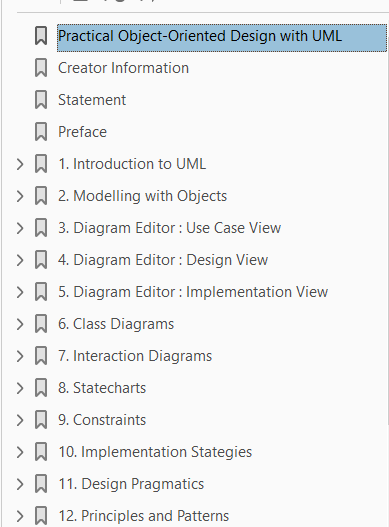Expand the 1. Introduction to UML chapter
Image resolution: width=389 pixels, height=527 pixels.
coord(20,164)
